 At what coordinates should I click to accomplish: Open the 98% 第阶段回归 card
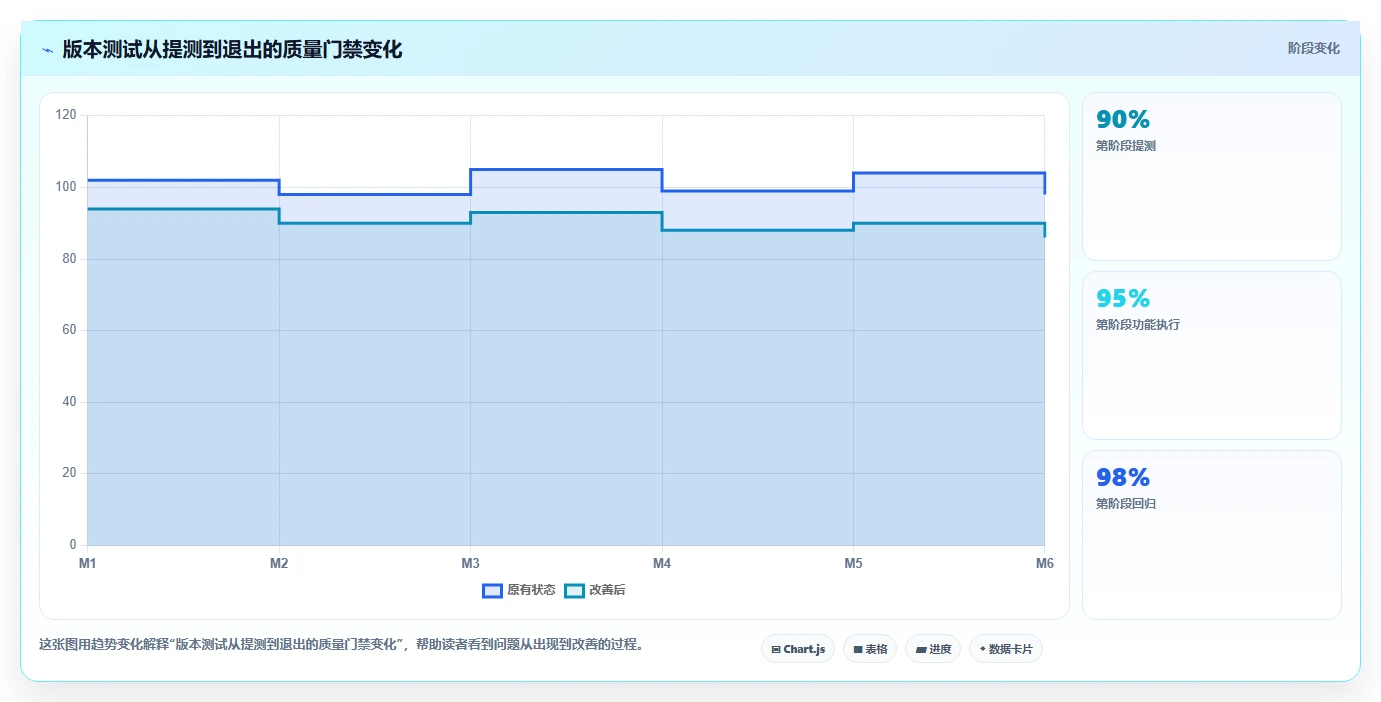(x=1212, y=535)
